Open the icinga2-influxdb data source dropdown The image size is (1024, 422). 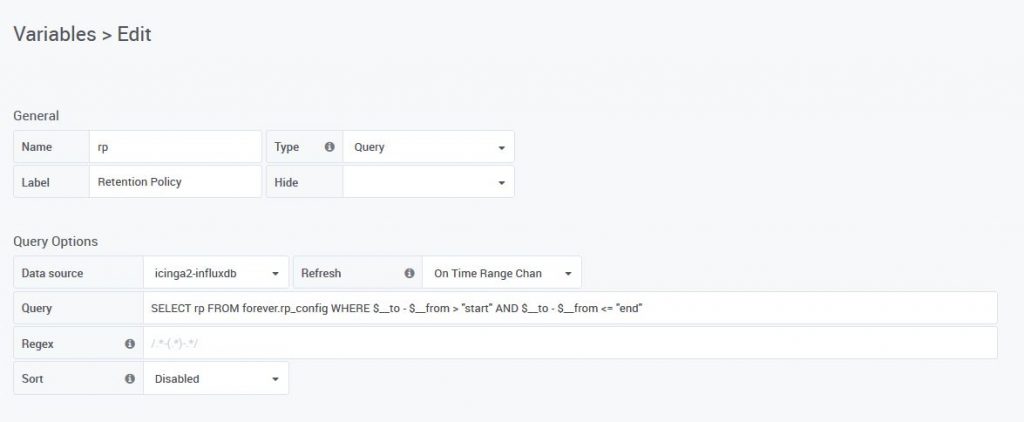pyautogui.click(x=216, y=273)
